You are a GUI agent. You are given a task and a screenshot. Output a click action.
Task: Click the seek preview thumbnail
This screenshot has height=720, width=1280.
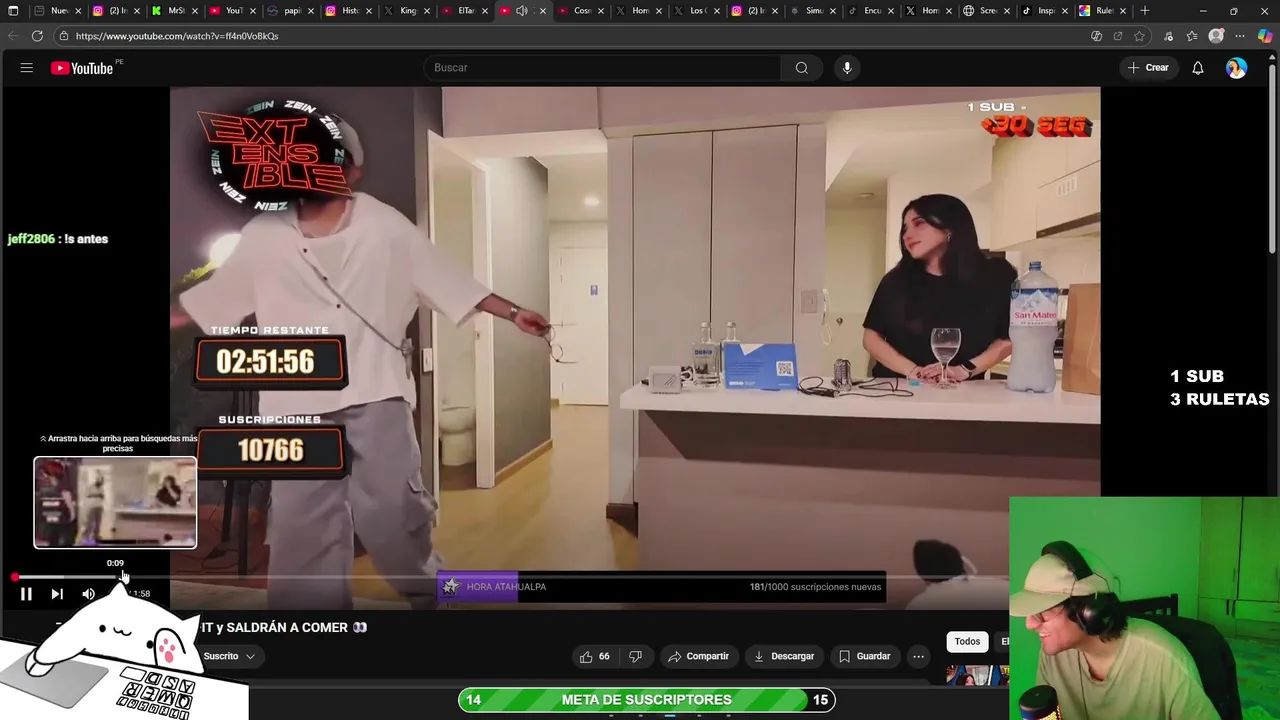coord(115,503)
